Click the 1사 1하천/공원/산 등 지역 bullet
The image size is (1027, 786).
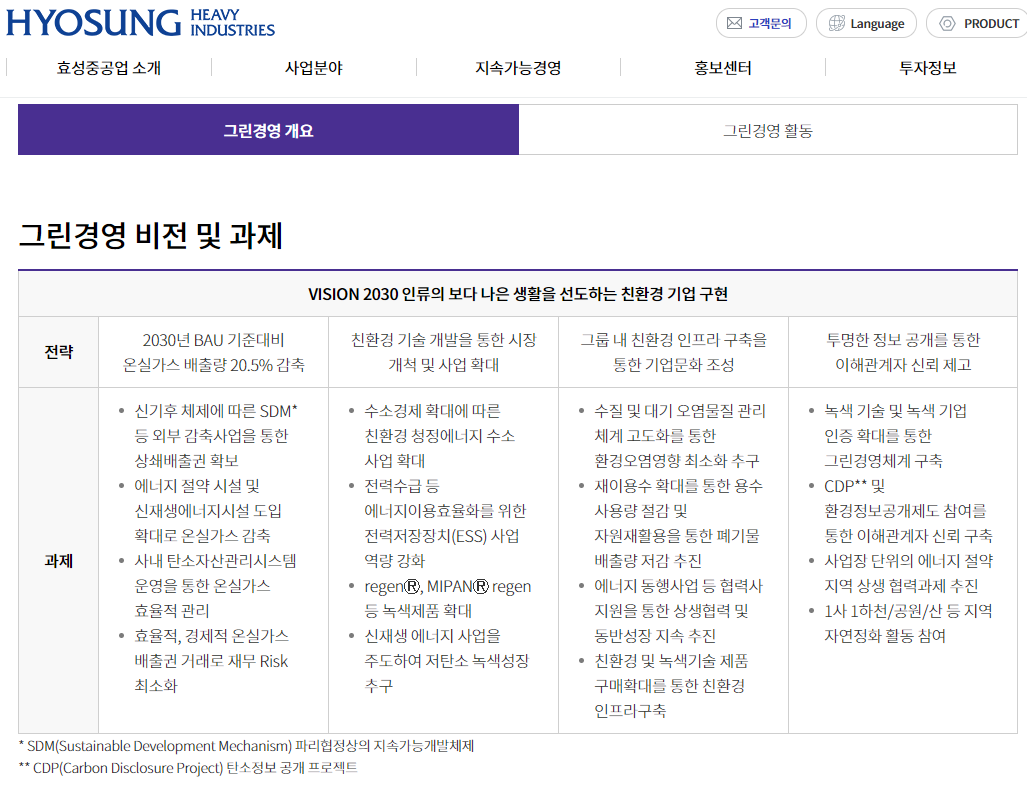click(x=908, y=623)
